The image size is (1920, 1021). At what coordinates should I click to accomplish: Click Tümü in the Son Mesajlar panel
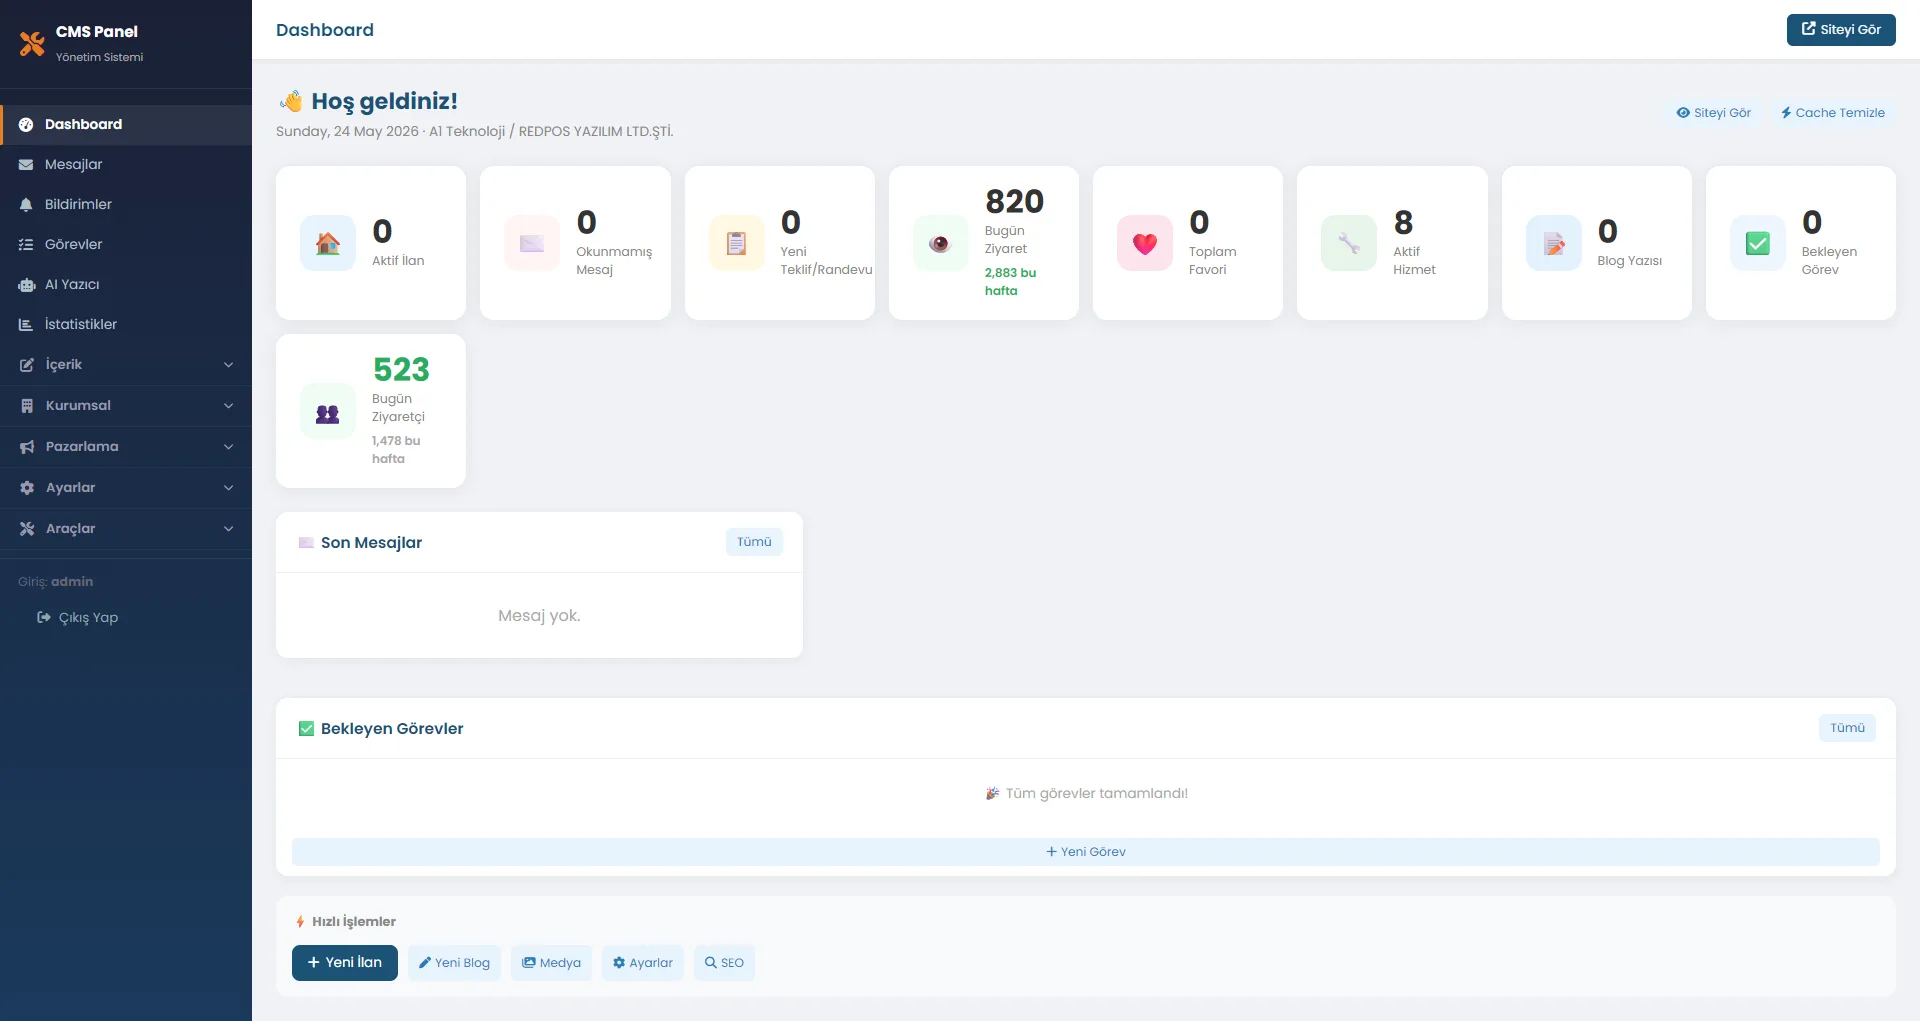pyautogui.click(x=754, y=542)
